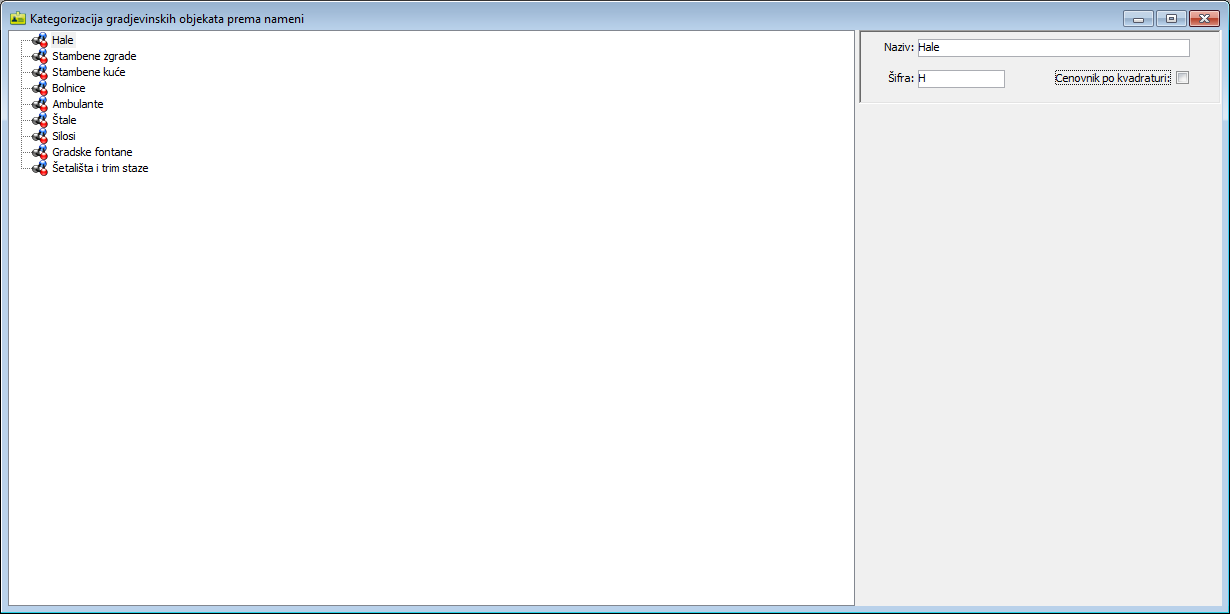Screen dimensions: 1230x614
Task: Click the Ambulante node icon
Action: click(x=40, y=104)
